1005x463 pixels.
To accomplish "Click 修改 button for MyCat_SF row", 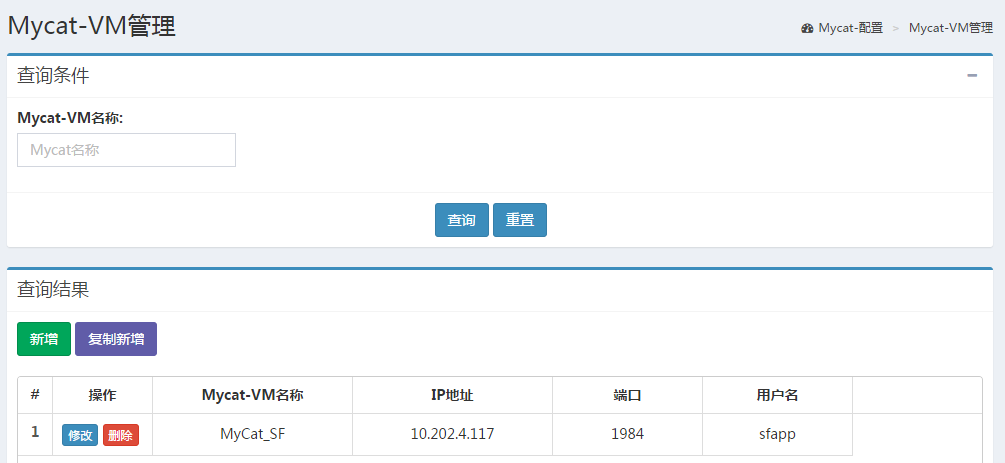I will pos(80,435).
